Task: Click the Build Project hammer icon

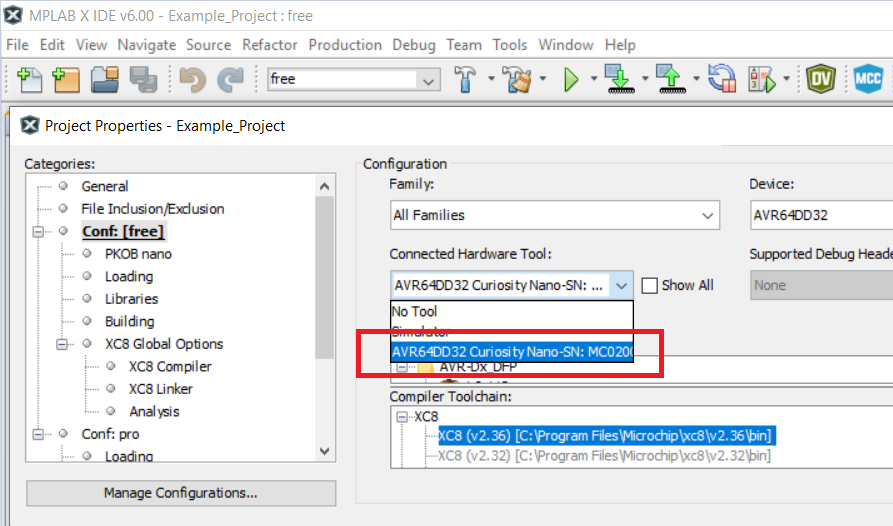Action: tap(465, 79)
